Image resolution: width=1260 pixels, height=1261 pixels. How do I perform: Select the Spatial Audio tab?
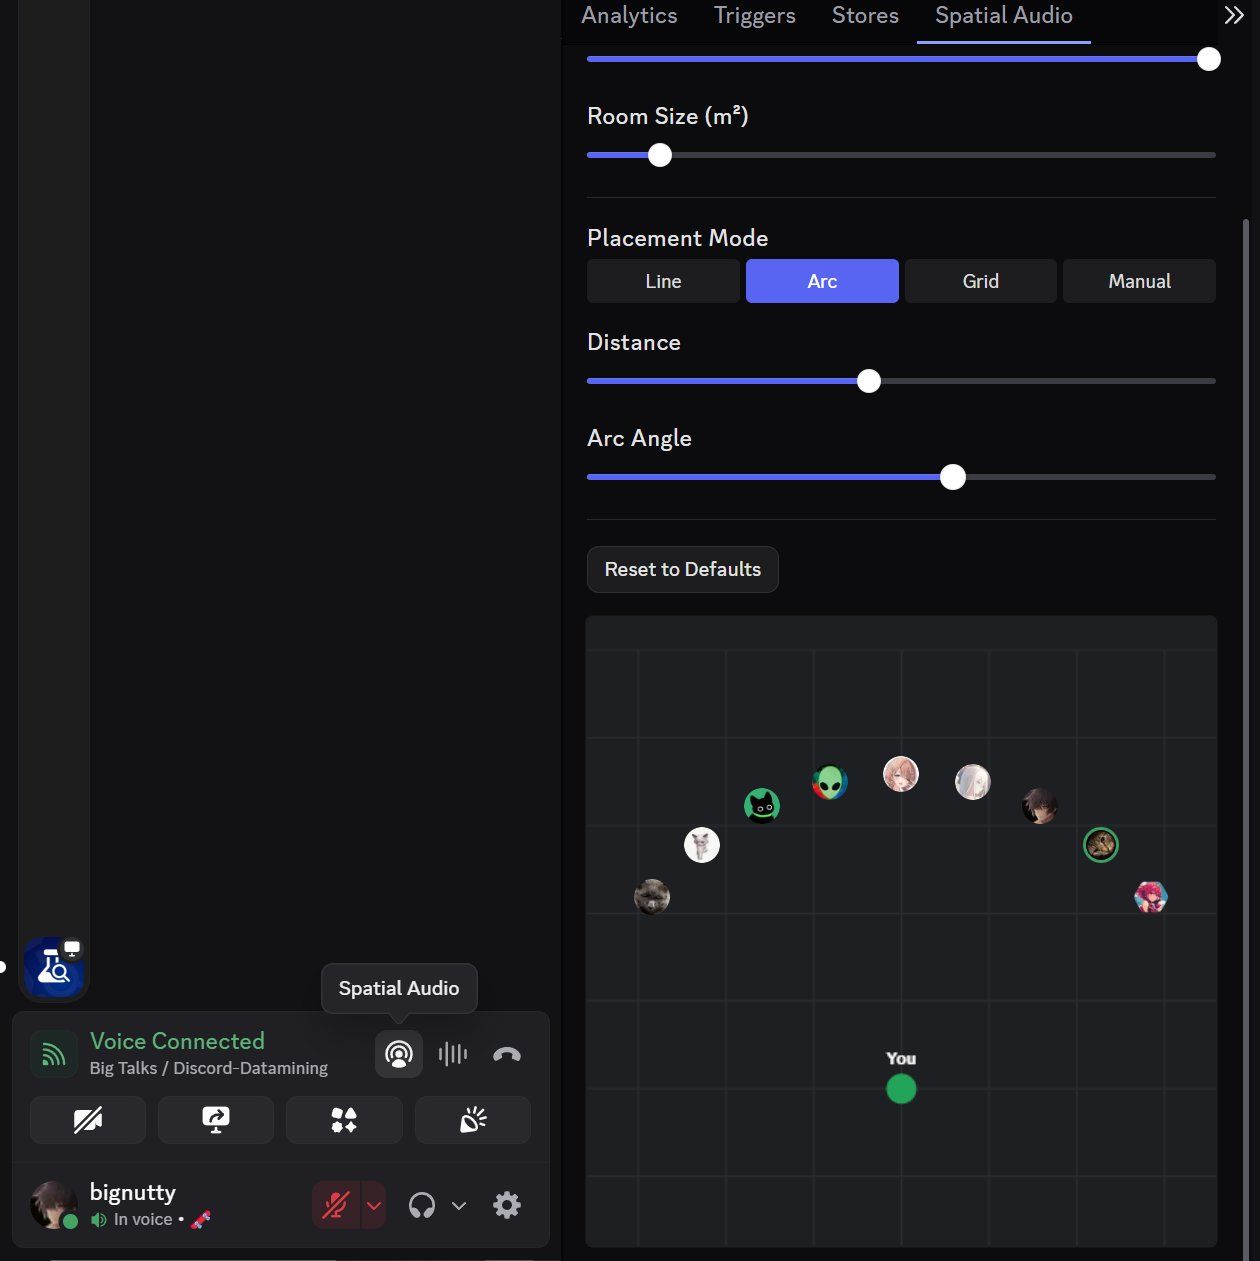(x=1004, y=16)
